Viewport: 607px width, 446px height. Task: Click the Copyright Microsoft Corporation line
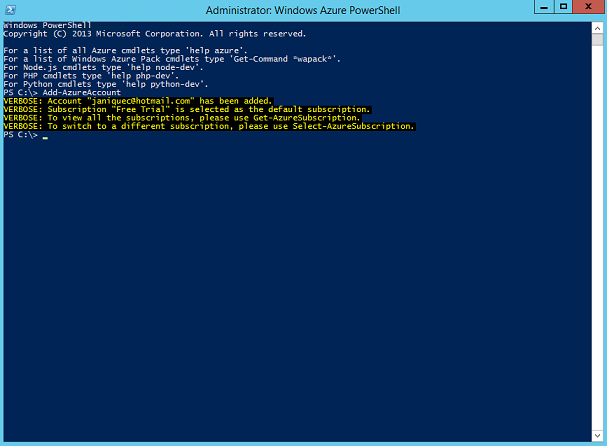pos(155,34)
